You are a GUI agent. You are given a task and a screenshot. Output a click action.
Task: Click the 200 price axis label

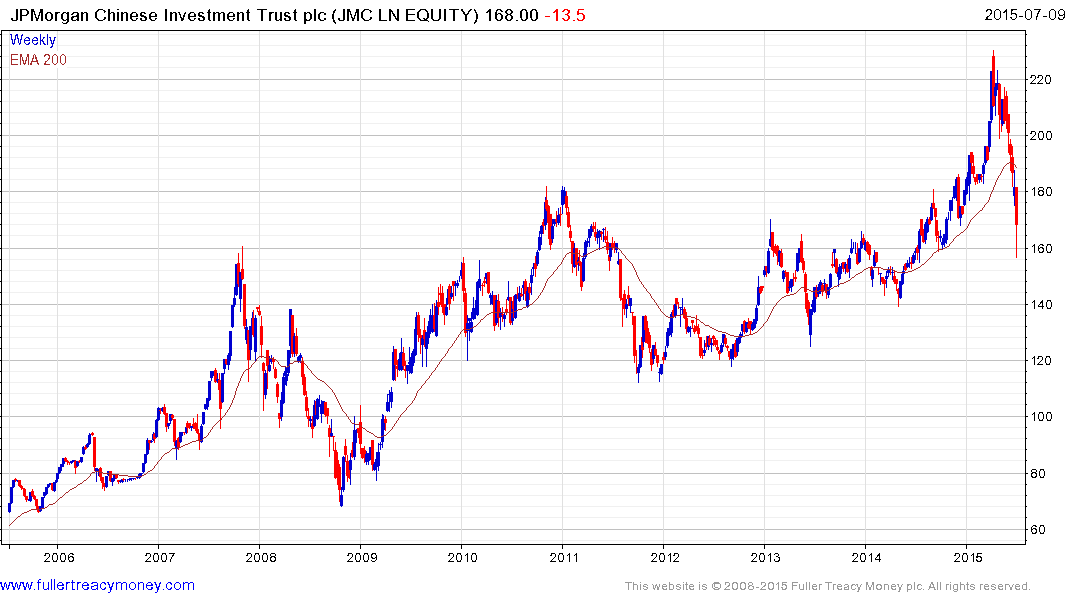coord(1041,136)
